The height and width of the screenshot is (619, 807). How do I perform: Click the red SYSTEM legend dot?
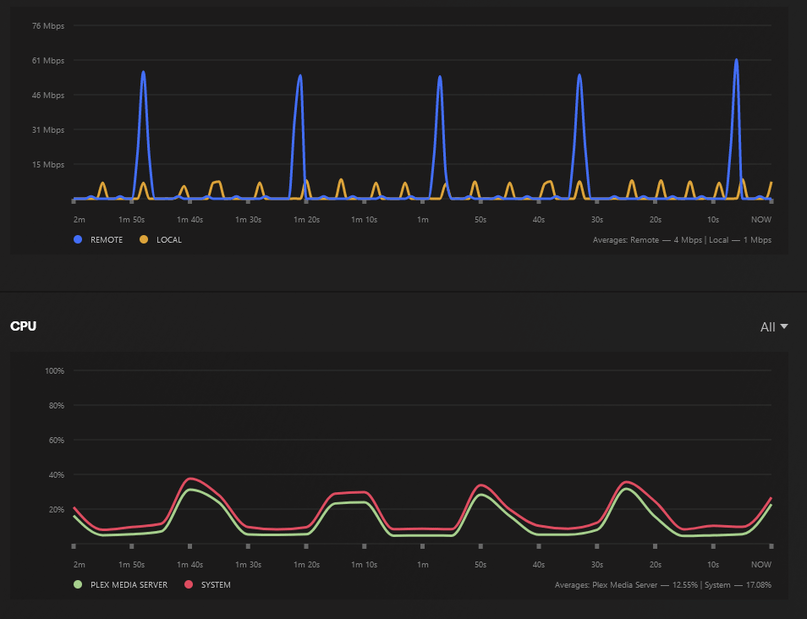pyautogui.click(x=188, y=585)
